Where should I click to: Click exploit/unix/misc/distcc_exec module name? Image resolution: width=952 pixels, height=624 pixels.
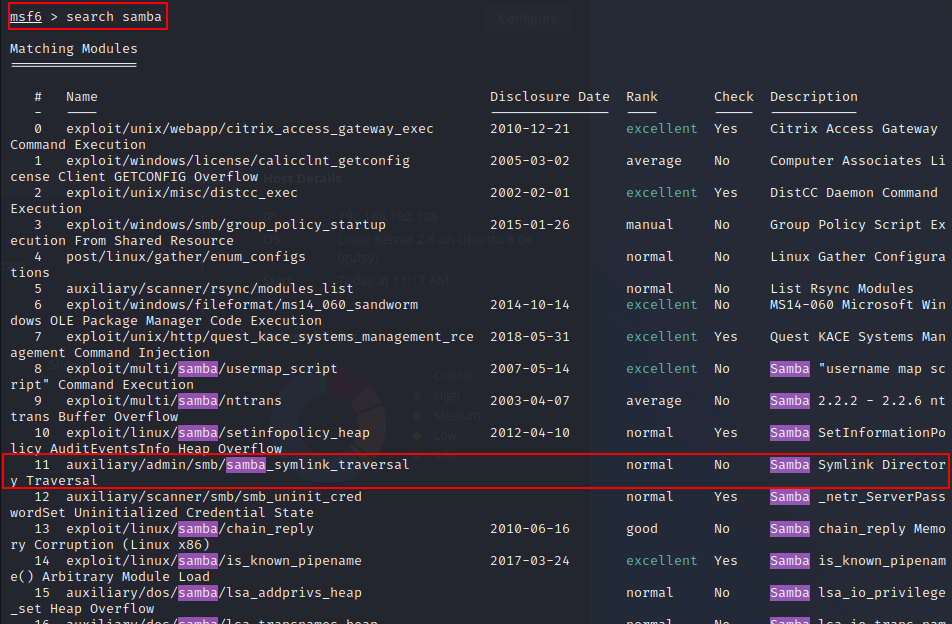[x=182, y=192]
